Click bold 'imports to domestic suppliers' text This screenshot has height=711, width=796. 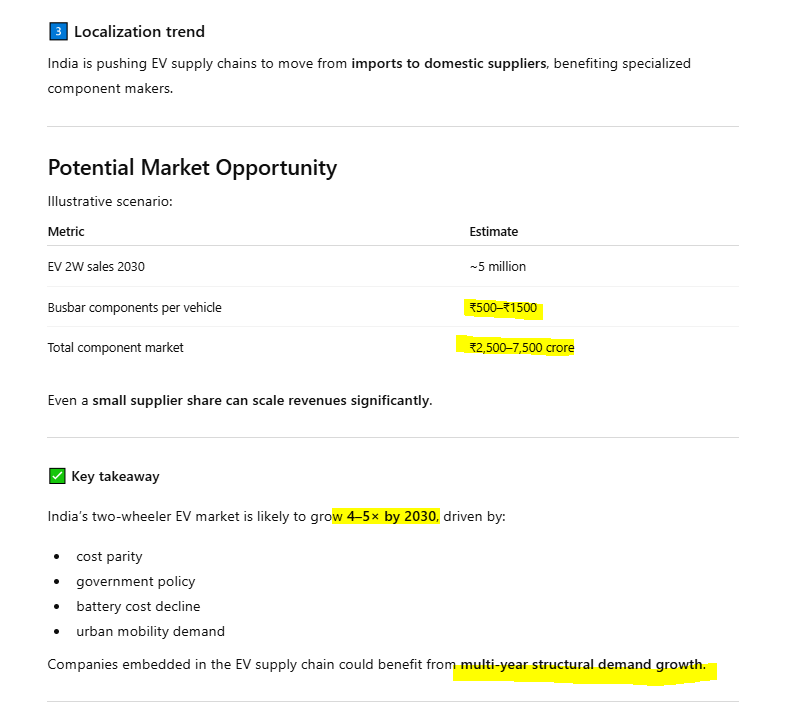(x=448, y=63)
